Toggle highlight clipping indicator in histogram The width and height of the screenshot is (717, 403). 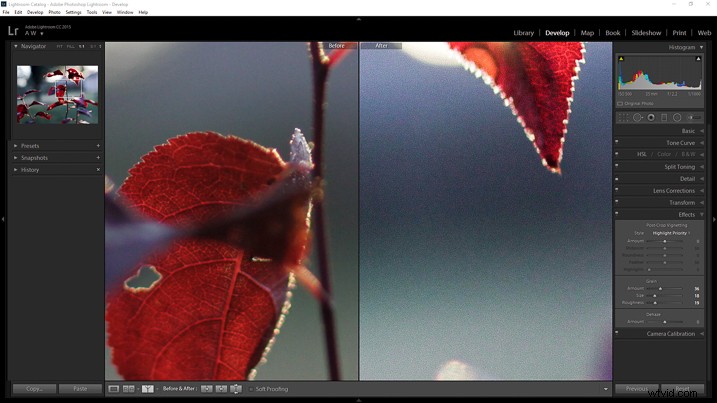pos(698,59)
